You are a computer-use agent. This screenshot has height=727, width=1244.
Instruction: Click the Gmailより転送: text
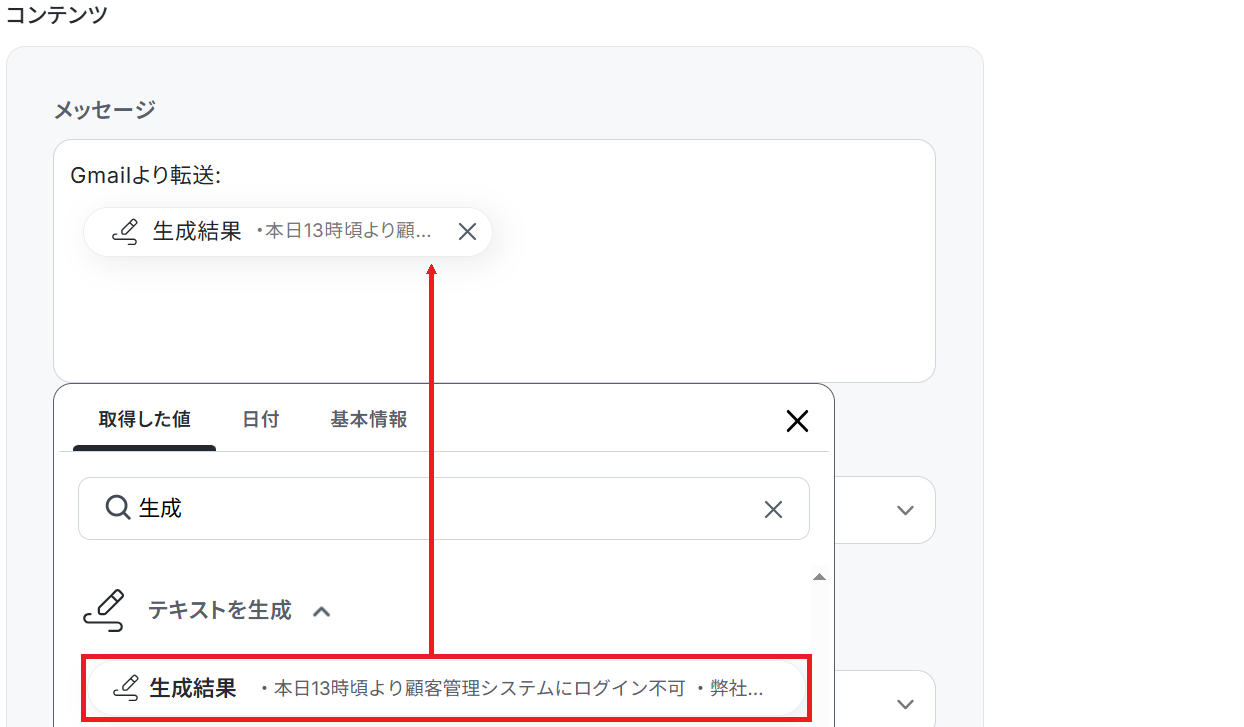tap(145, 176)
